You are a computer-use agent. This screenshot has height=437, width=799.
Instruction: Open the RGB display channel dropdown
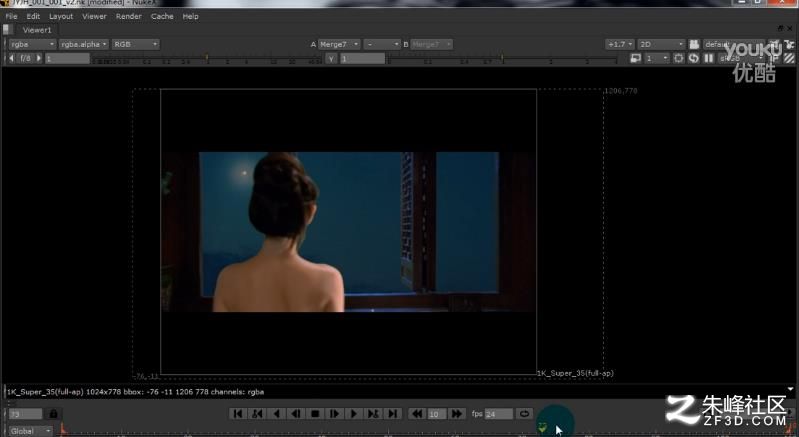point(136,44)
